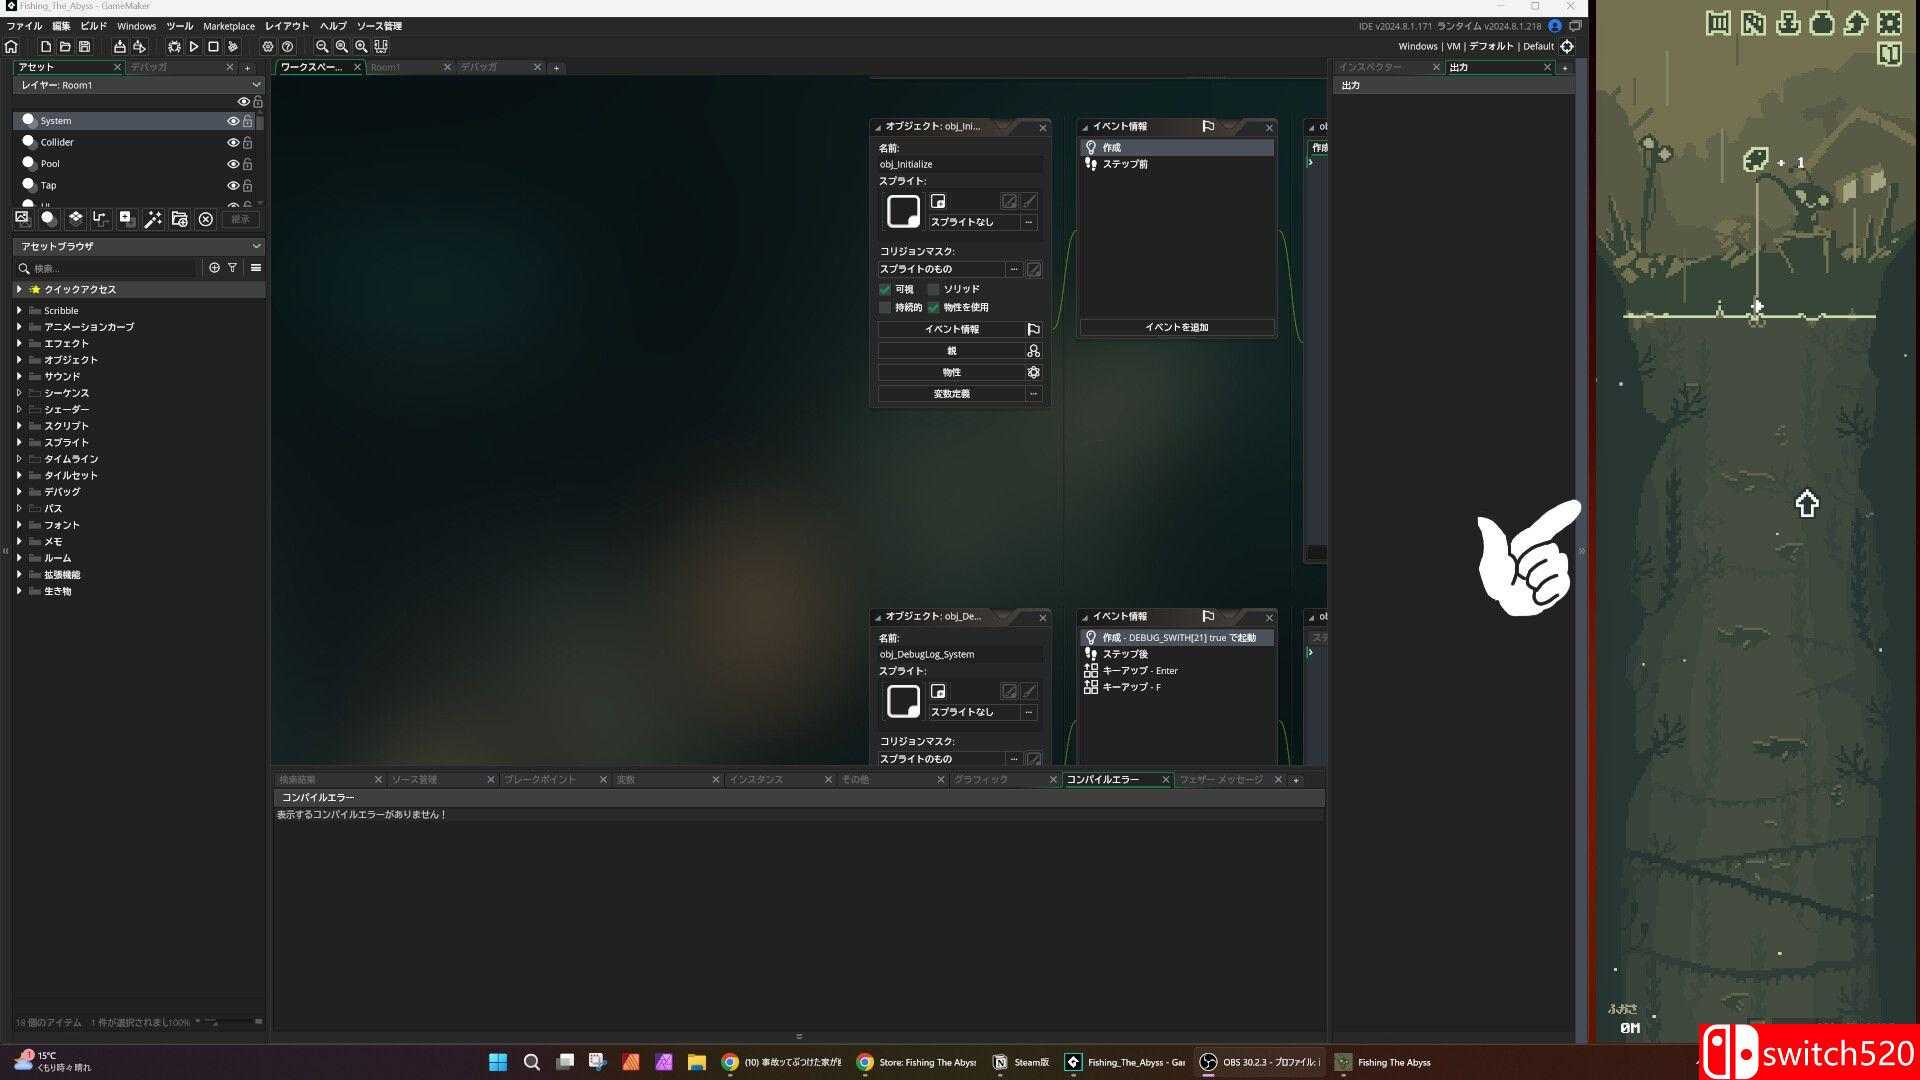Click the Clean brush icon in toolbar
This screenshot has width=1920, height=1080.
[x=233, y=46]
